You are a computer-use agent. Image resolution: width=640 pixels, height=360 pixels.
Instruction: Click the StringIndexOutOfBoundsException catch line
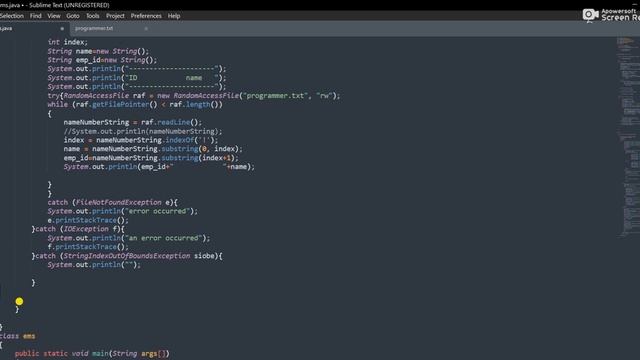click(x=127, y=256)
